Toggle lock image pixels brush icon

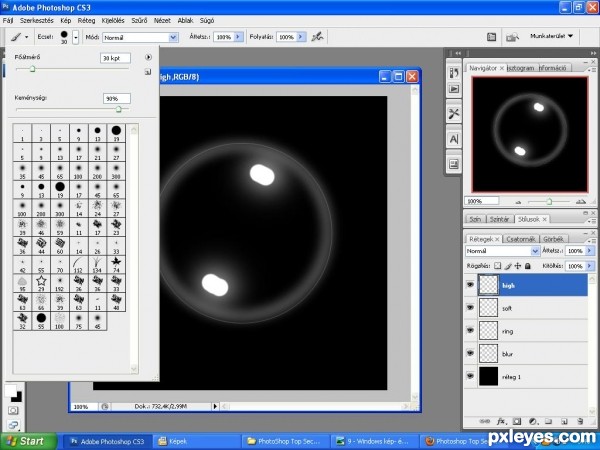508,266
